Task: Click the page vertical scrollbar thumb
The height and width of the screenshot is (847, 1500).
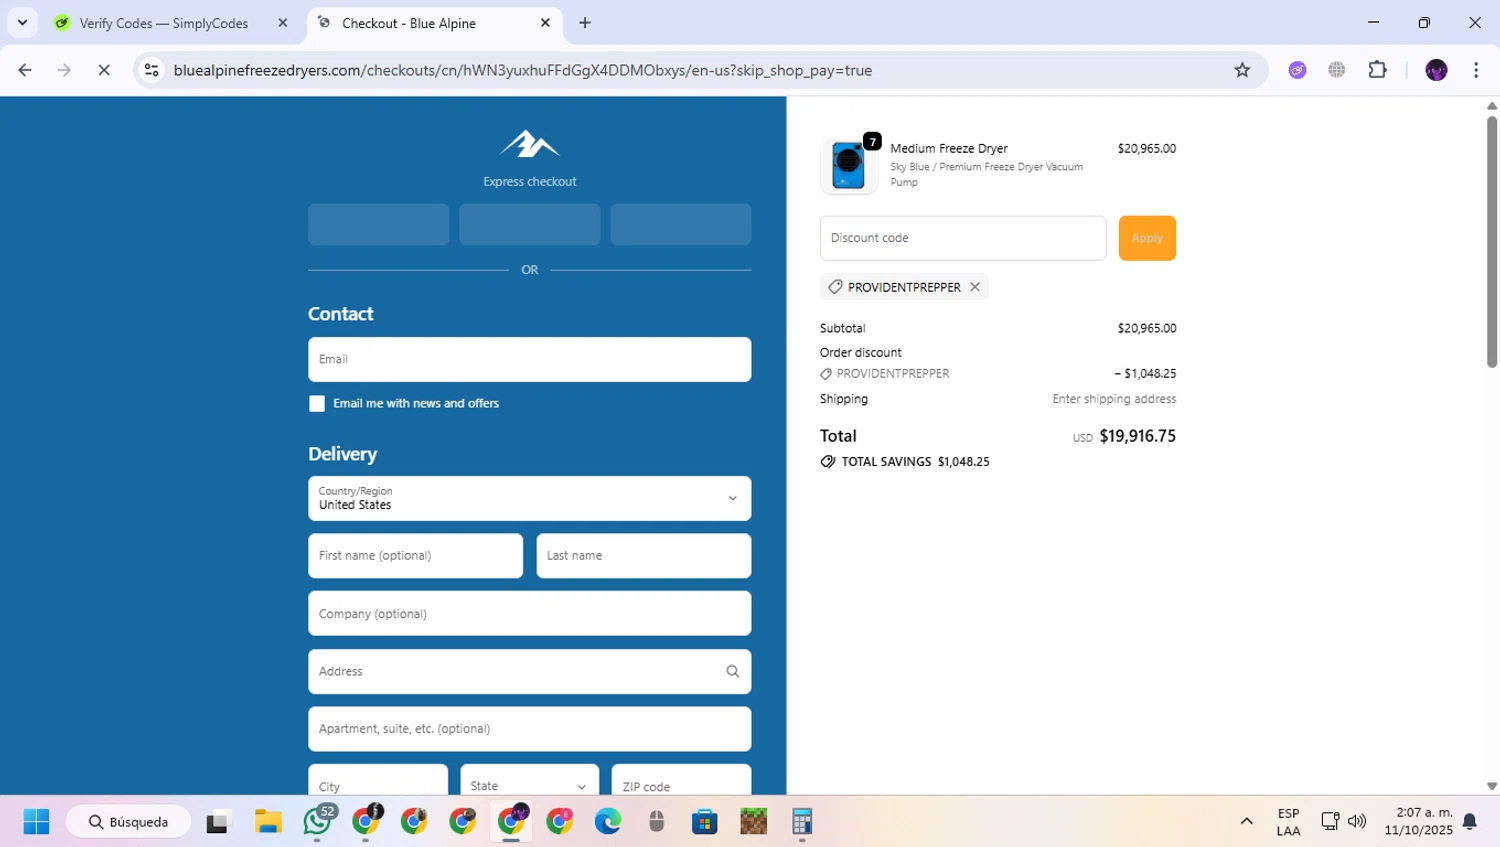Action: (1492, 242)
